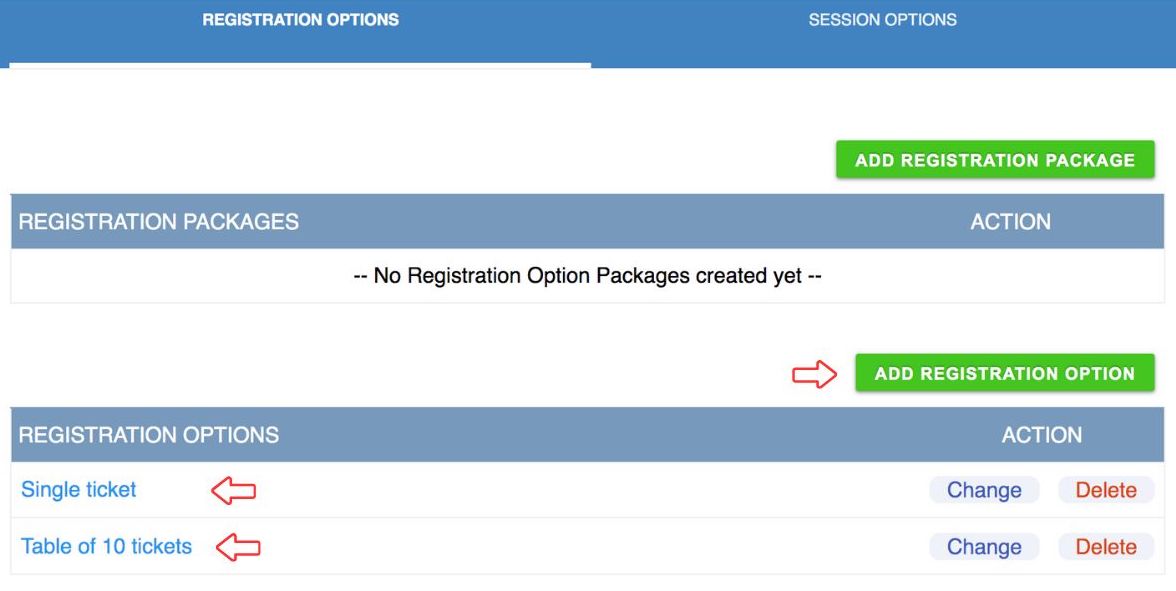Delete the Table of 10 tickets option
This screenshot has height=591, width=1176.
(1106, 547)
